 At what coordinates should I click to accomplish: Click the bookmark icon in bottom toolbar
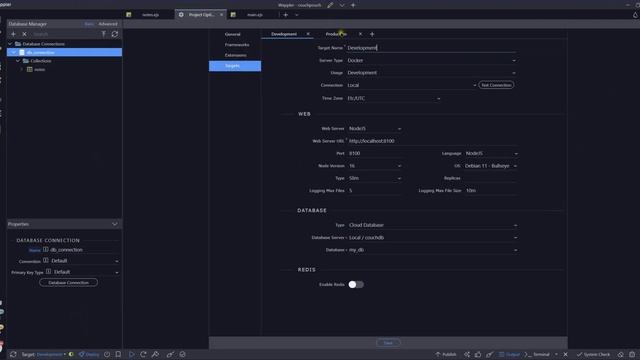118,354
